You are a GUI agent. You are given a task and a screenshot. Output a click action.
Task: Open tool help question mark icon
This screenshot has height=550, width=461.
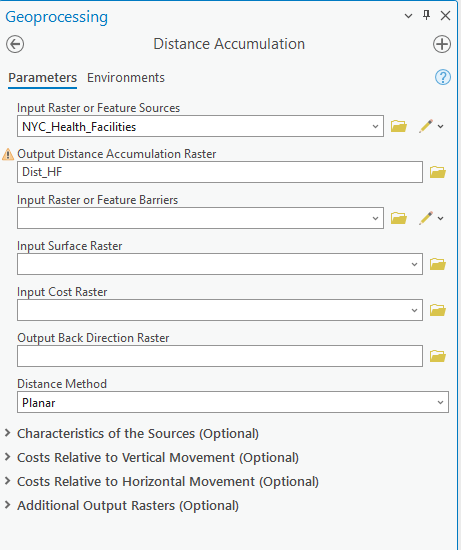[x=443, y=77]
